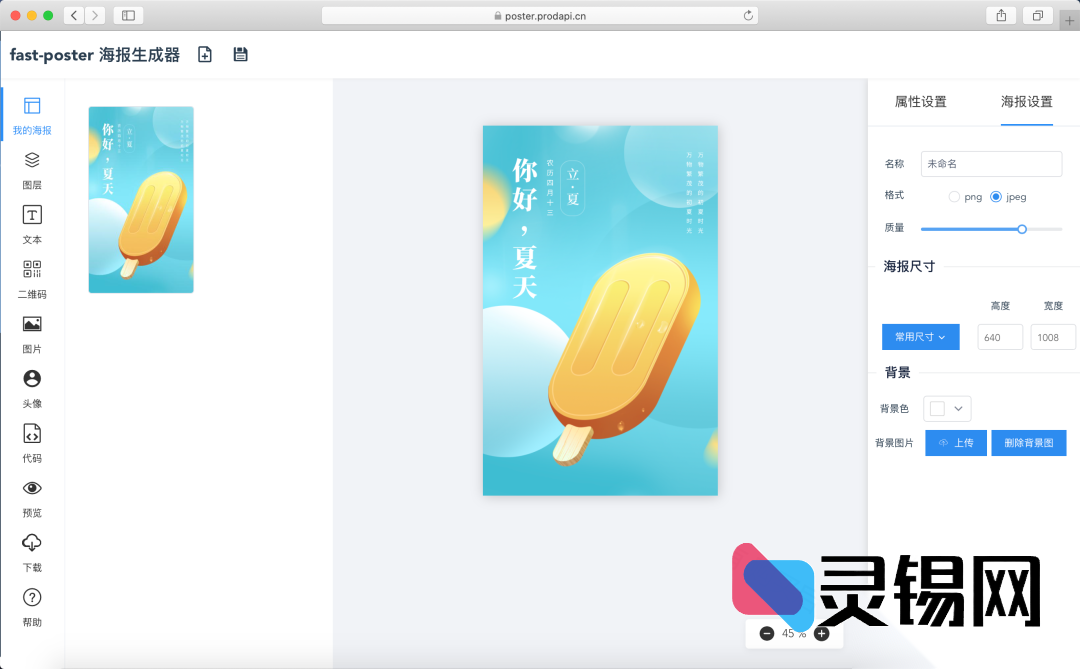The width and height of the screenshot is (1080, 669).
Task: Open the 背景色 color picker dropdown
Action: 947,408
